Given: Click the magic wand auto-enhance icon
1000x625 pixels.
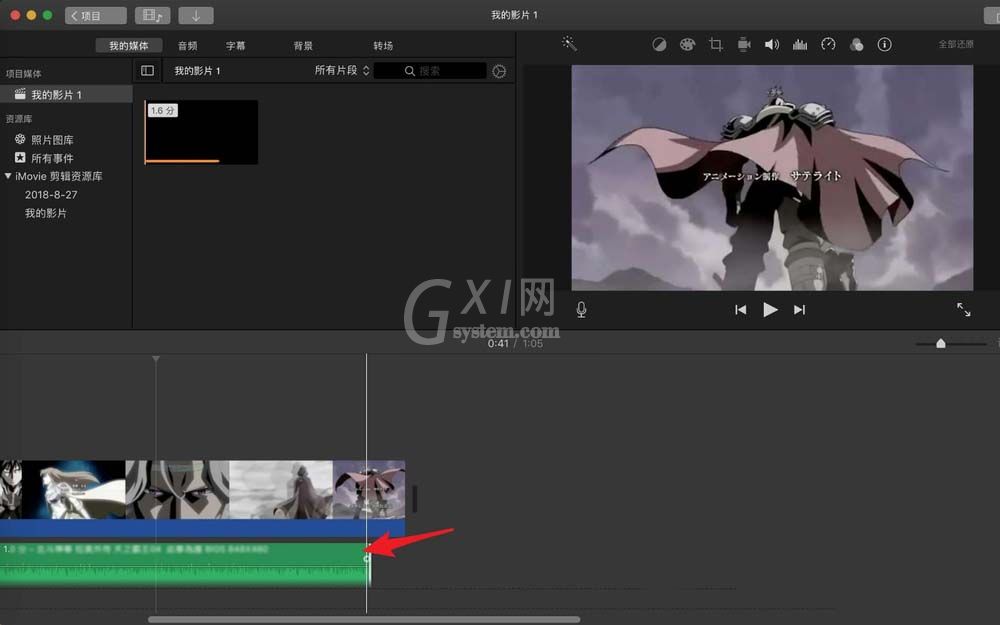Looking at the screenshot, I should point(569,44).
